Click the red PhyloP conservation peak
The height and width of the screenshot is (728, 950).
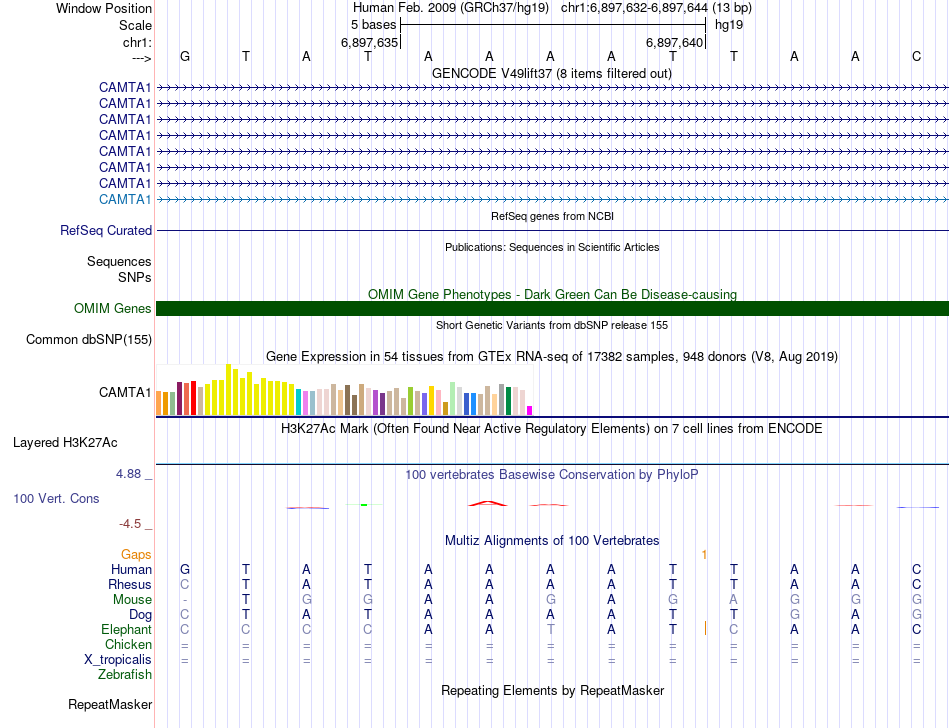tap(488, 503)
